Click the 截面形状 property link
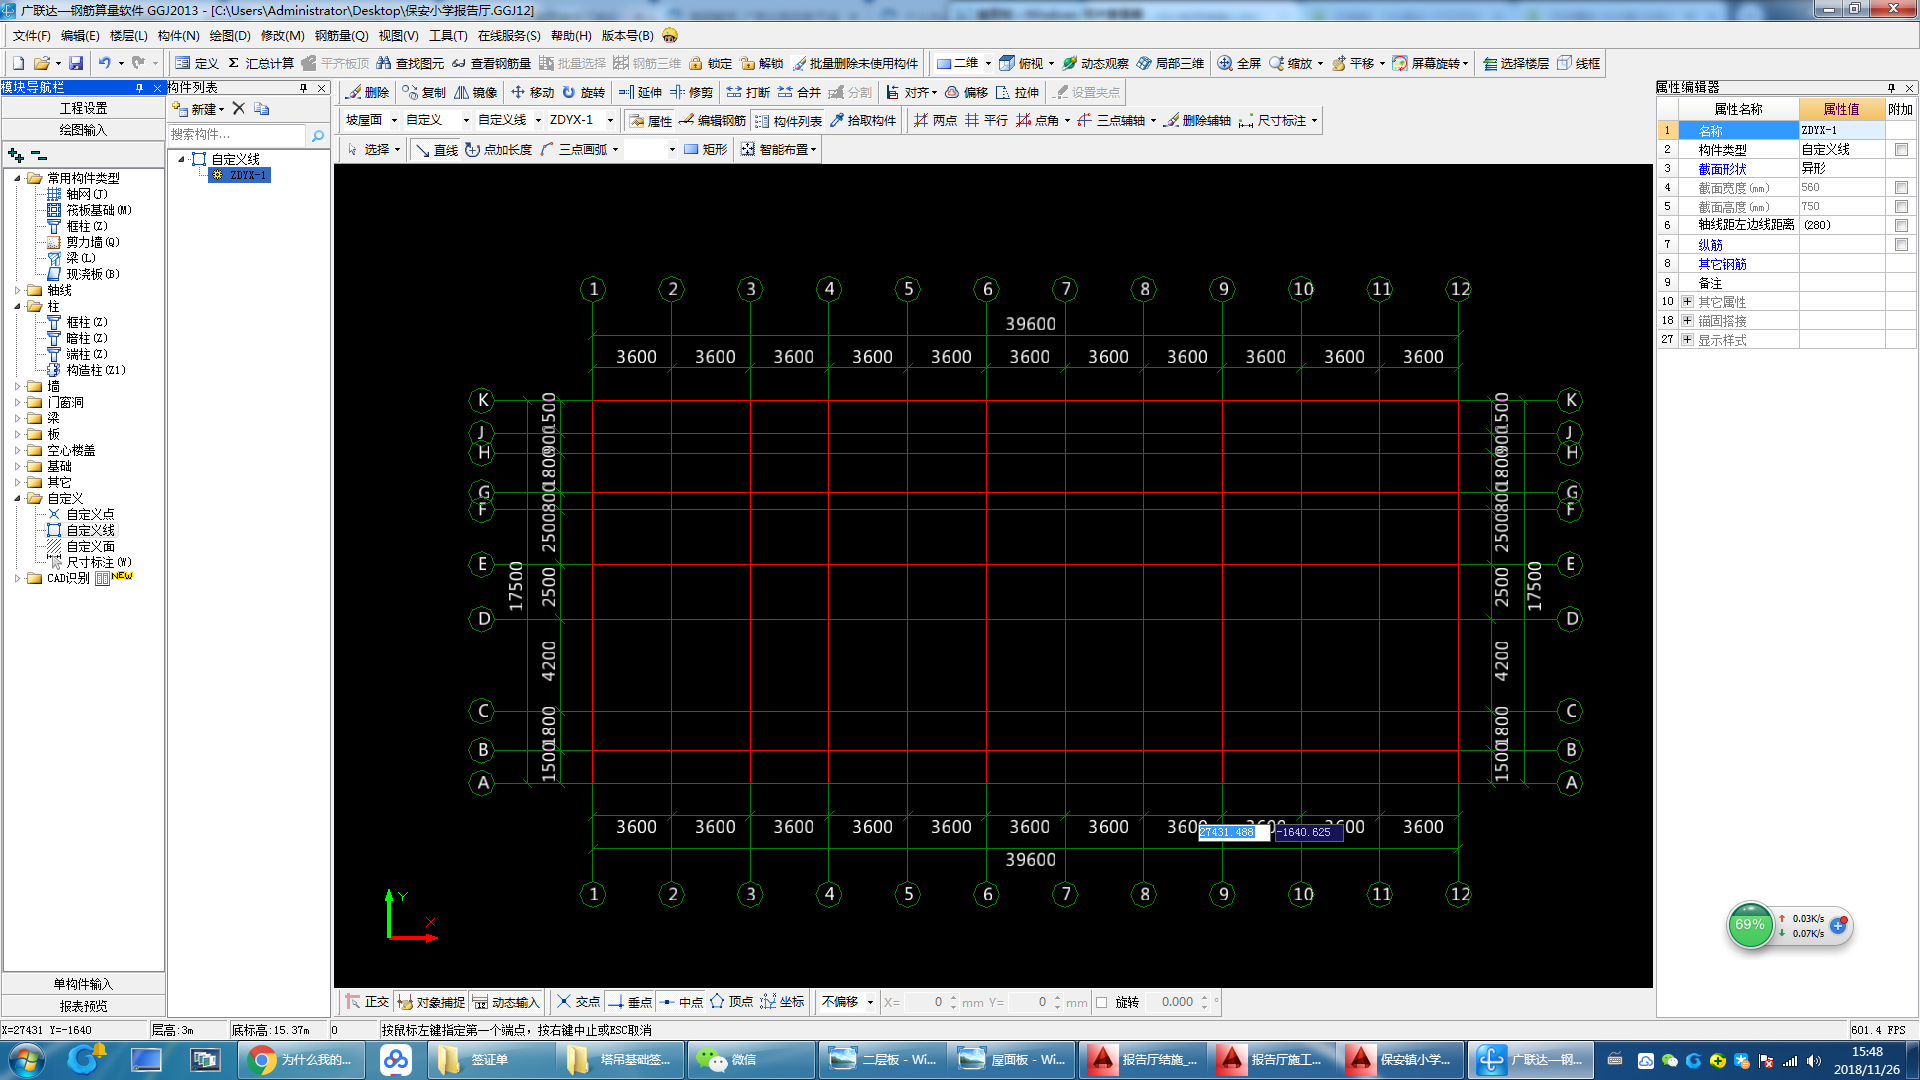This screenshot has height=1080, width=1920. click(1722, 169)
